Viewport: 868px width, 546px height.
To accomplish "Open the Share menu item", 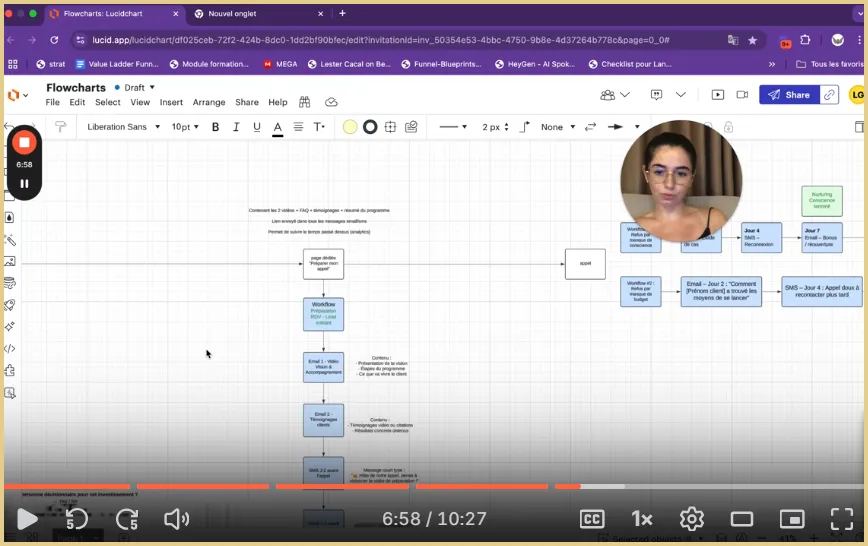I will click(247, 102).
